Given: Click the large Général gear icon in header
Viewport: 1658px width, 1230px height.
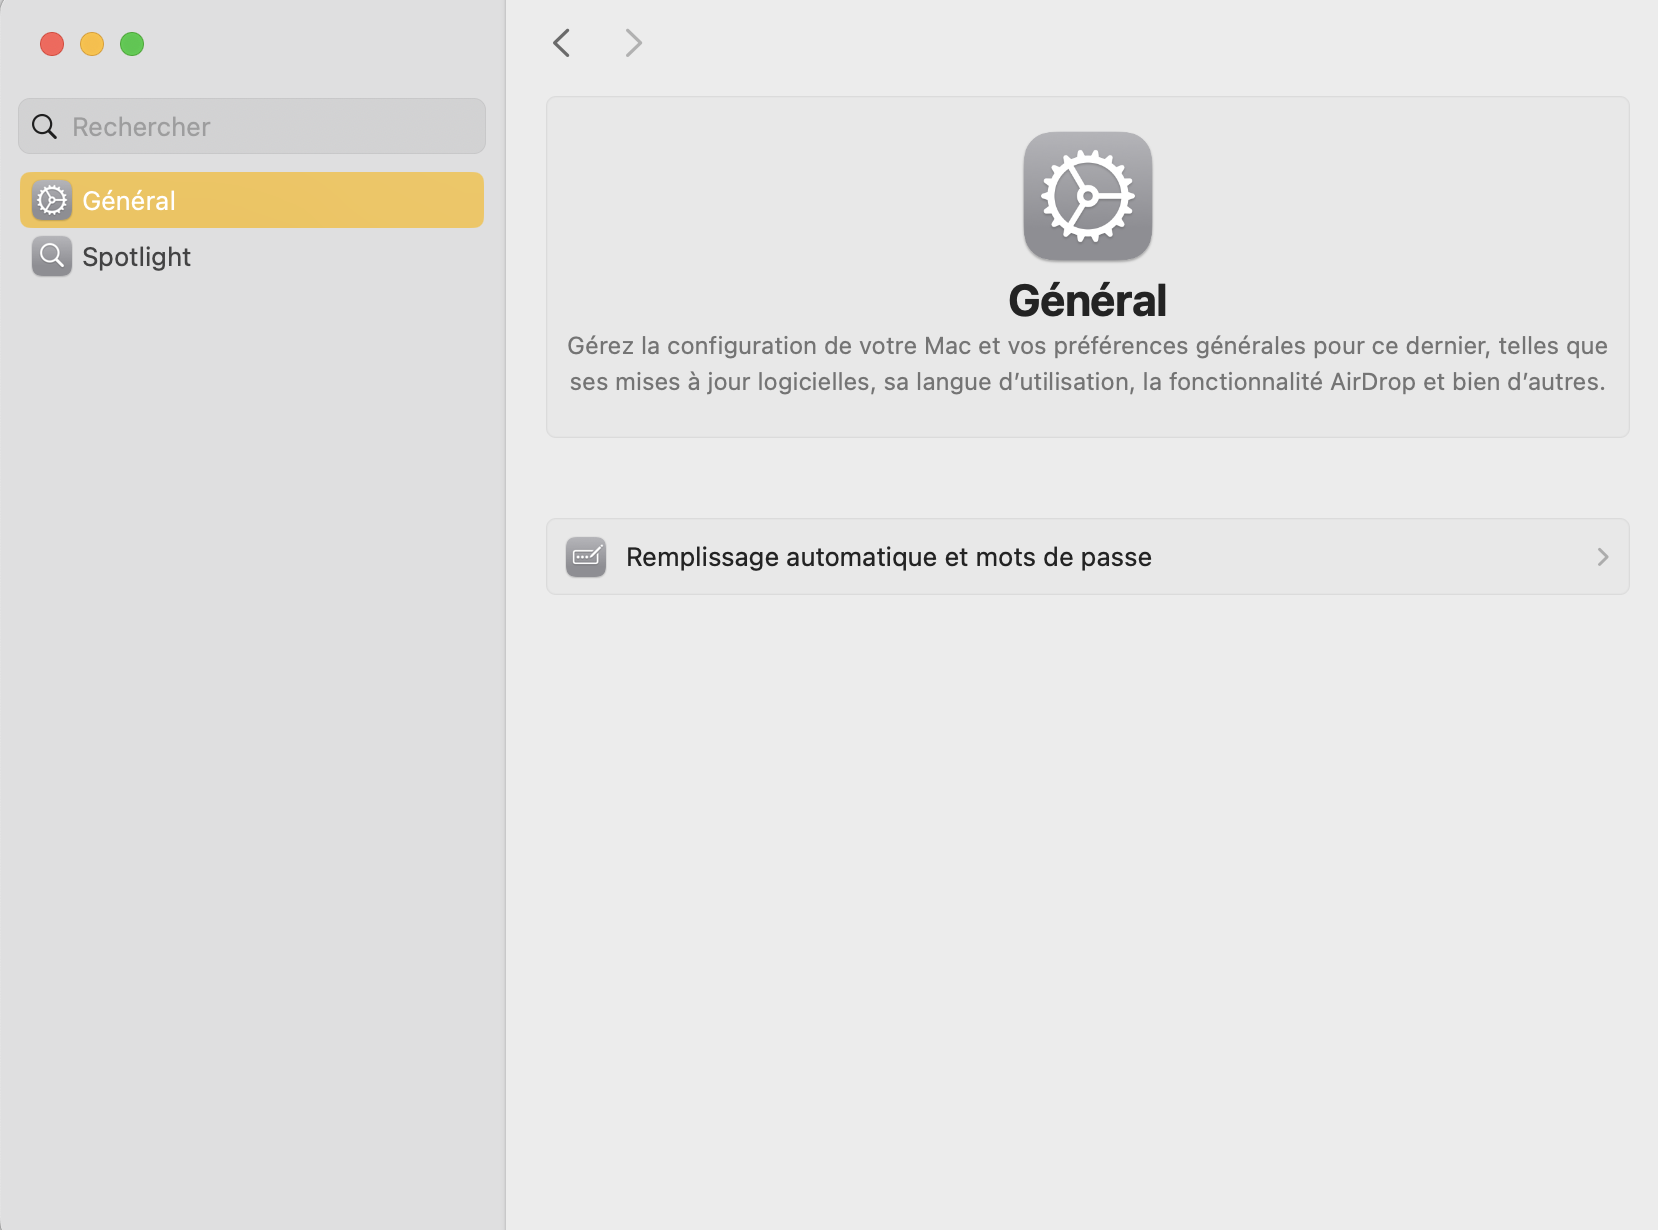Looking at the screenshot, I should click(1088, 196).
